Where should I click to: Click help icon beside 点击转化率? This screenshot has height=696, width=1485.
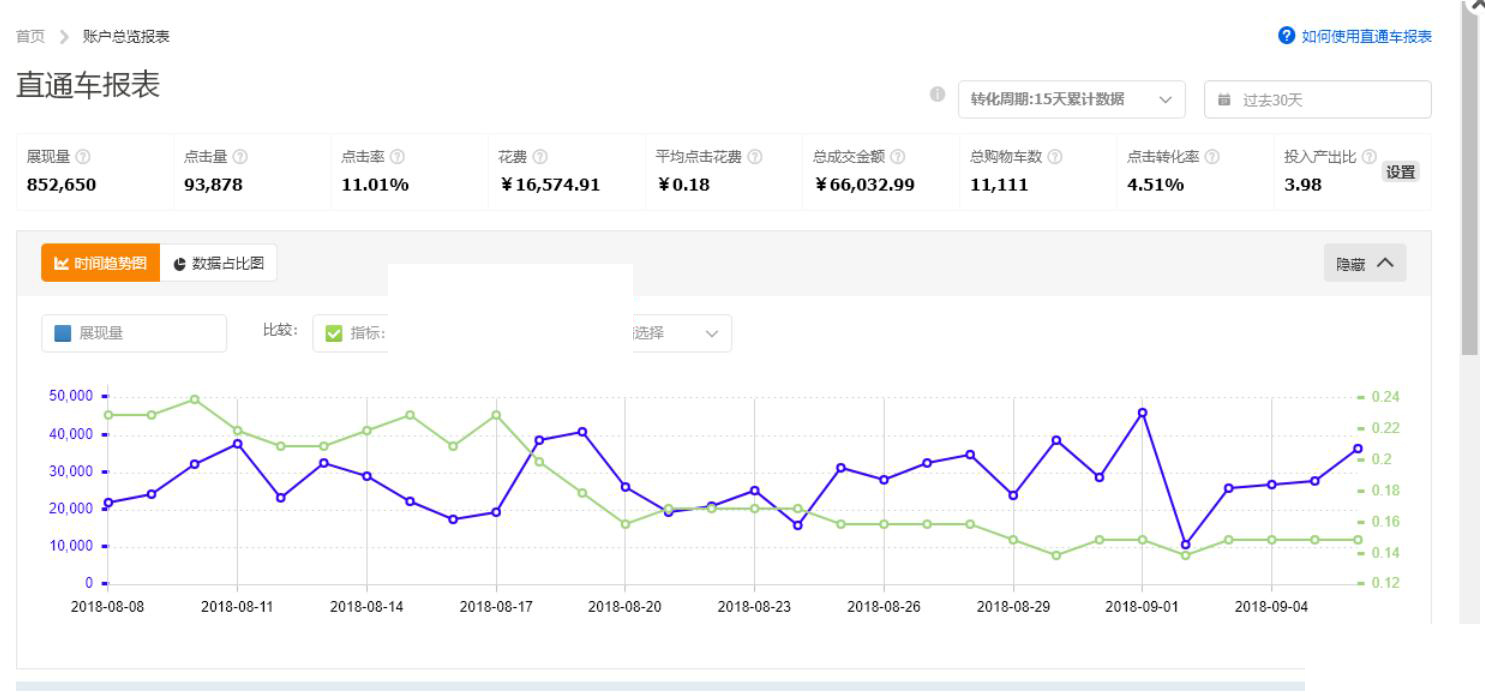(x=1213, y=157)
